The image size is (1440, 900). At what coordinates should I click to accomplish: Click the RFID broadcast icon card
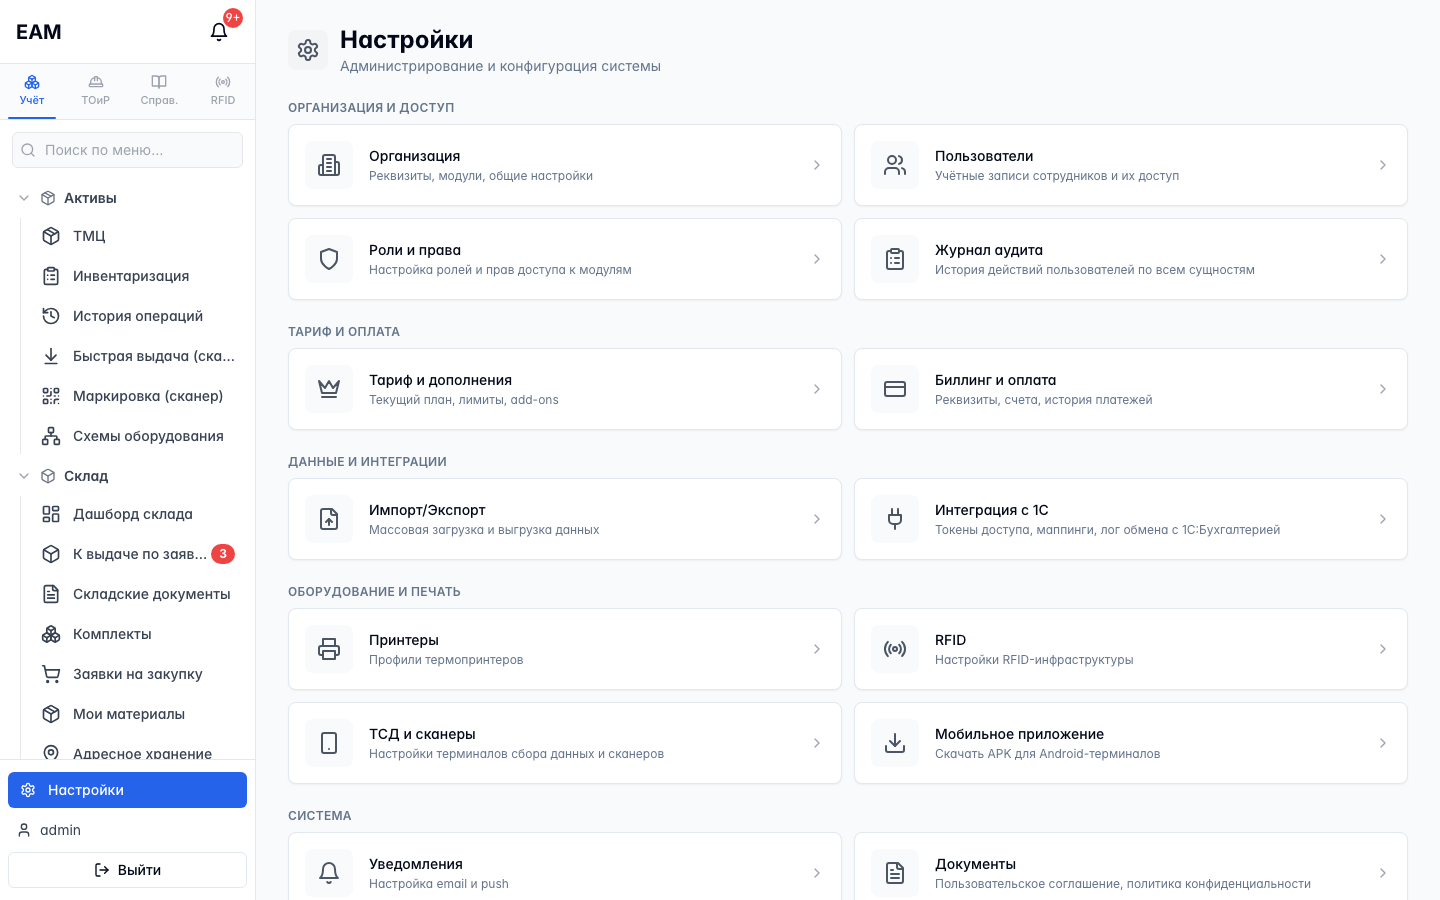[x=895, y=649]
